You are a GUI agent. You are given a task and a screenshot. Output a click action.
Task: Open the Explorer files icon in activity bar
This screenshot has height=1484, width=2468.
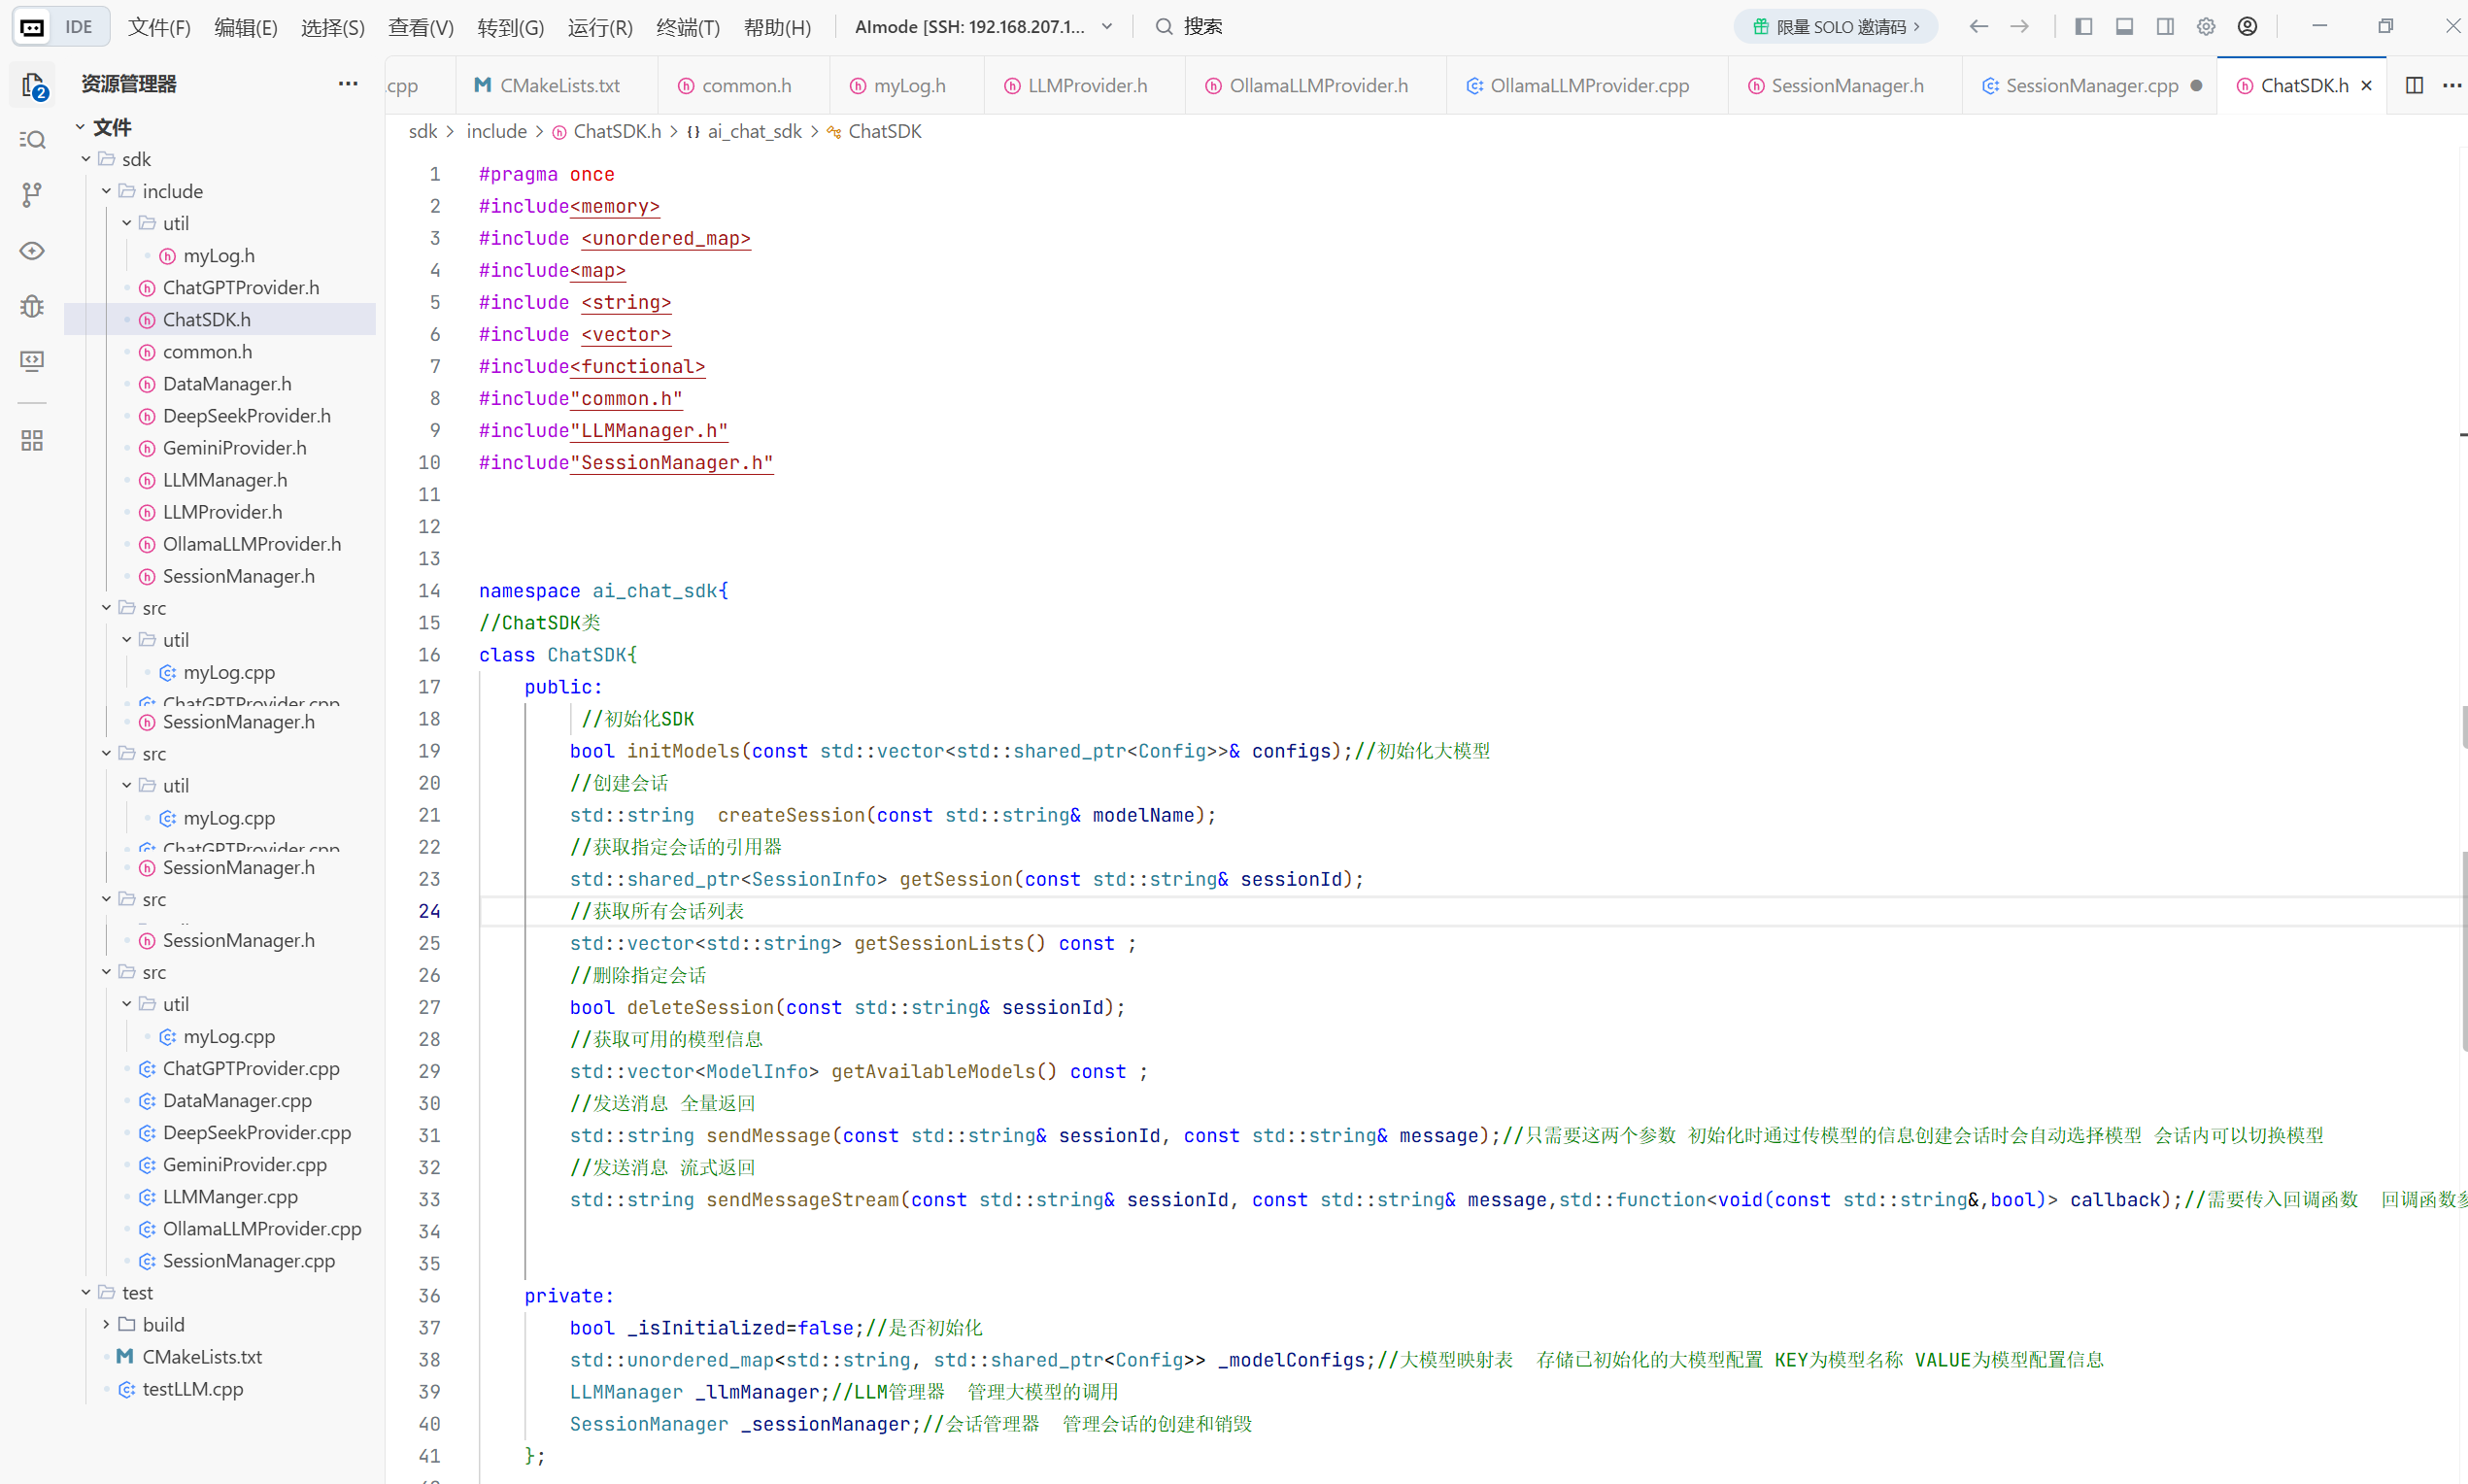tap(33, 86)
